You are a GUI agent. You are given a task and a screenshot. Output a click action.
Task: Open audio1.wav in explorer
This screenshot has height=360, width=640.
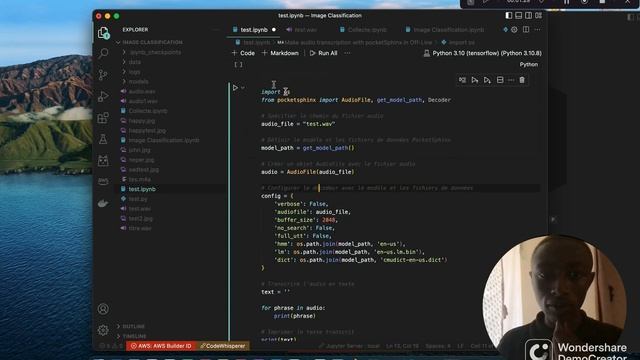coord(139,101)
